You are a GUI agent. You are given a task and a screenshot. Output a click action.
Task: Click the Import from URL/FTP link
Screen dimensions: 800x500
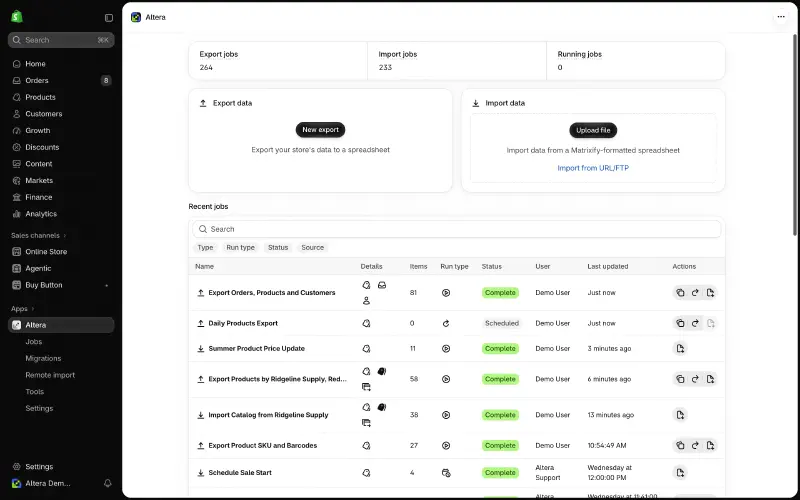click(x=593, y=168)
